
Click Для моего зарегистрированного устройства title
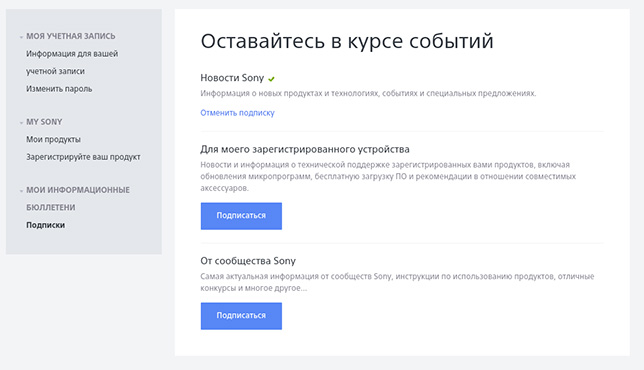coord(305,149)
